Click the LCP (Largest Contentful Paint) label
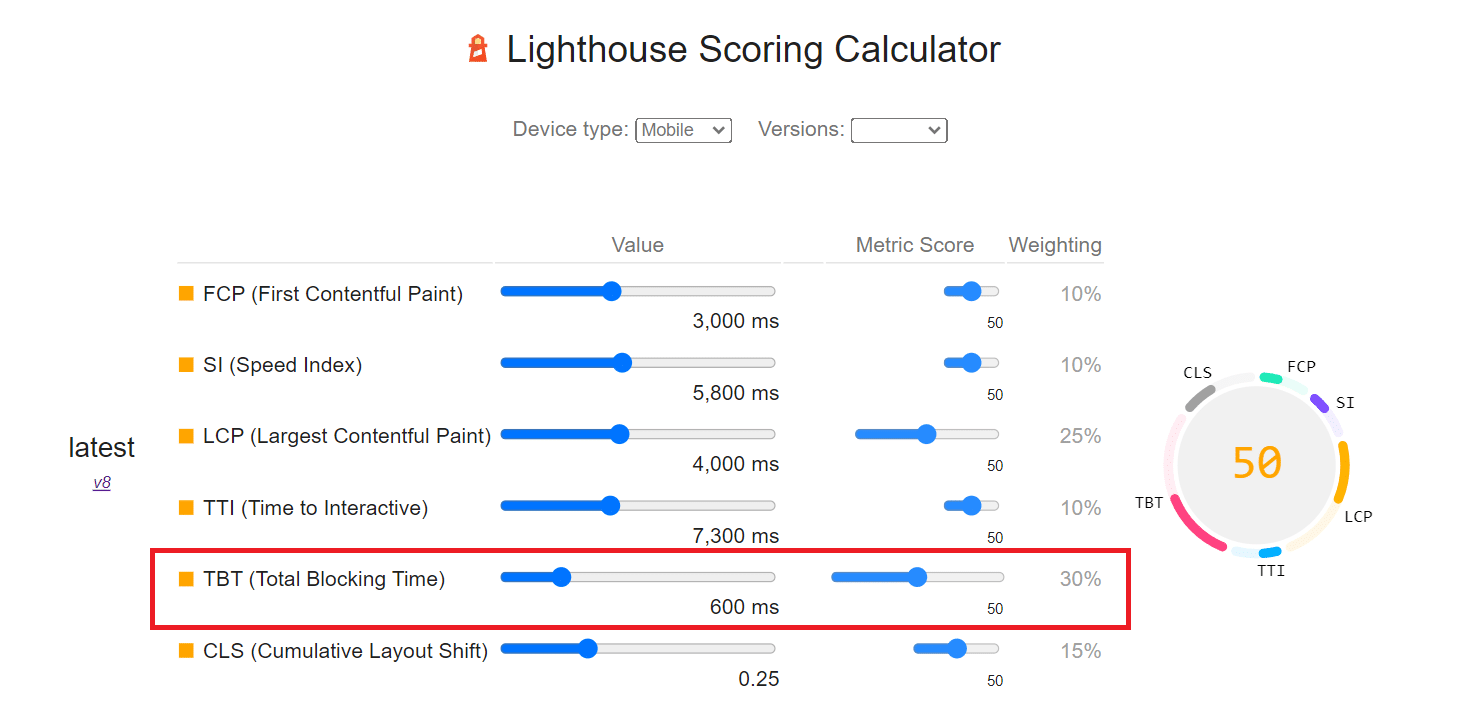The width and height of the screenshot is (1469, 721). (347, 436)
